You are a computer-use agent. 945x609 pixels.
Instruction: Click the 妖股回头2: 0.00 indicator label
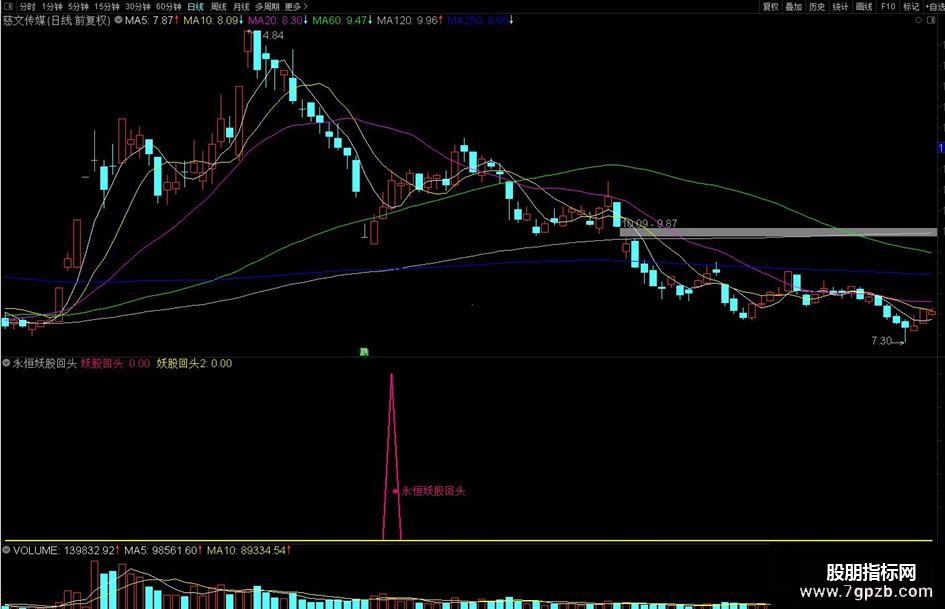click(194, 363)
